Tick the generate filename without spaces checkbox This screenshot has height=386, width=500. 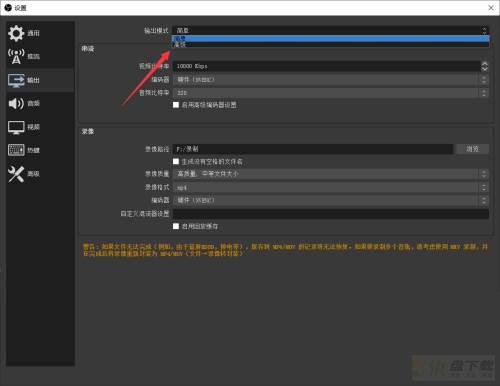pos(176,162)
